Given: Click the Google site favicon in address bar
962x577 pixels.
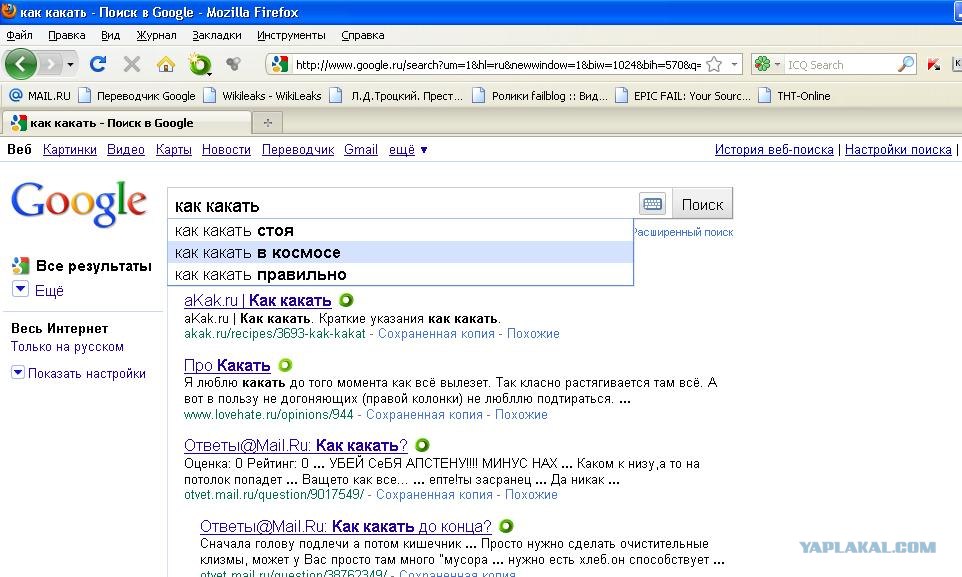Looking at the screenshot, I should point(280,64).
